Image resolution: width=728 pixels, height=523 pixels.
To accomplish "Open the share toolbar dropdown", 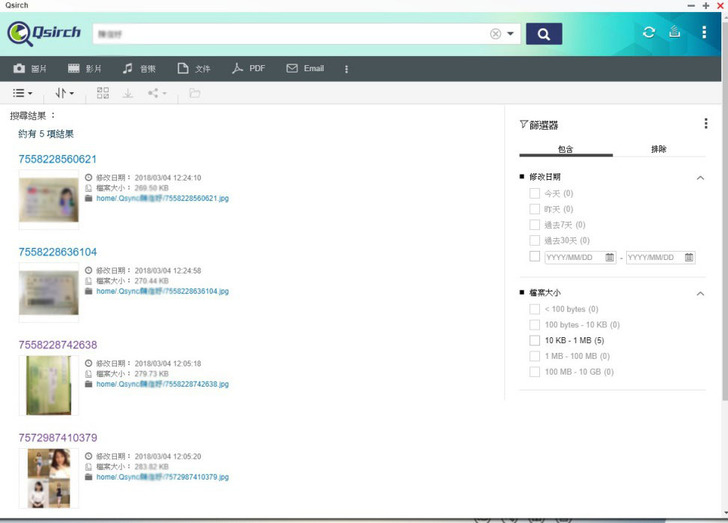I will 157,93.
